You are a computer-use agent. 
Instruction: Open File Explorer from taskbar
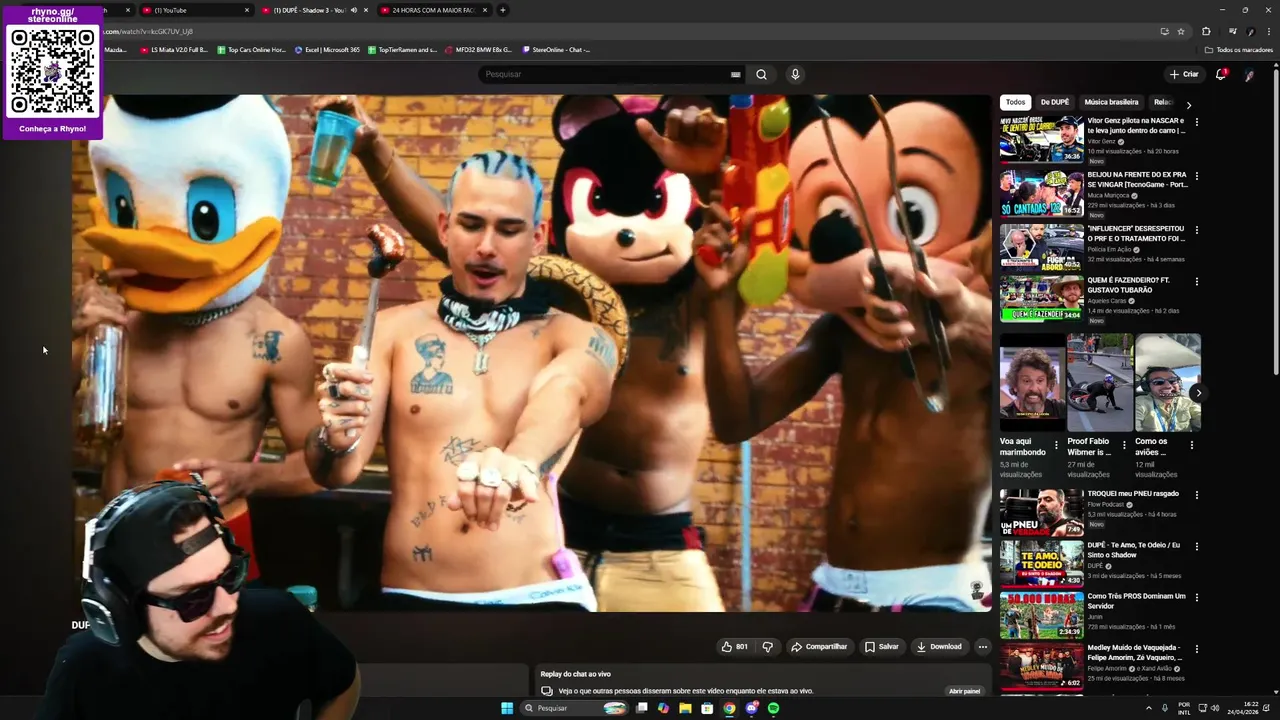(x=685, y=708)
